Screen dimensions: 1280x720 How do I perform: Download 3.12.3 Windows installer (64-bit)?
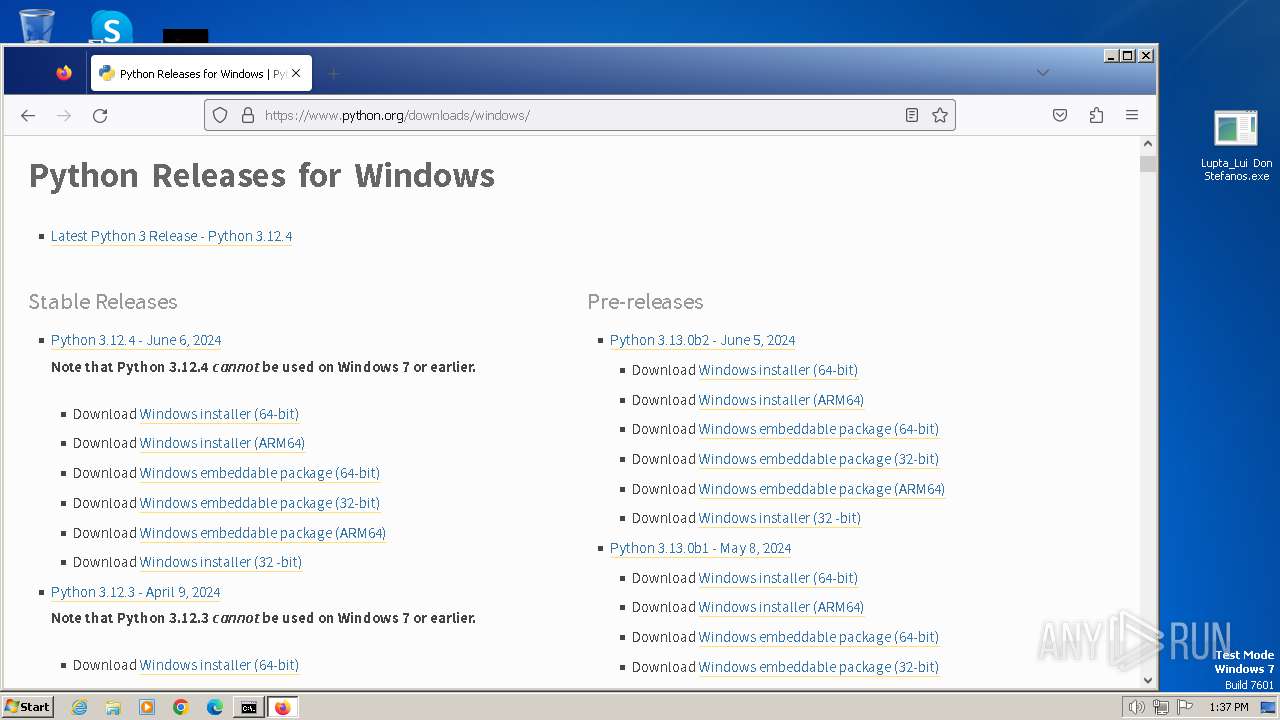pos(219,665)
